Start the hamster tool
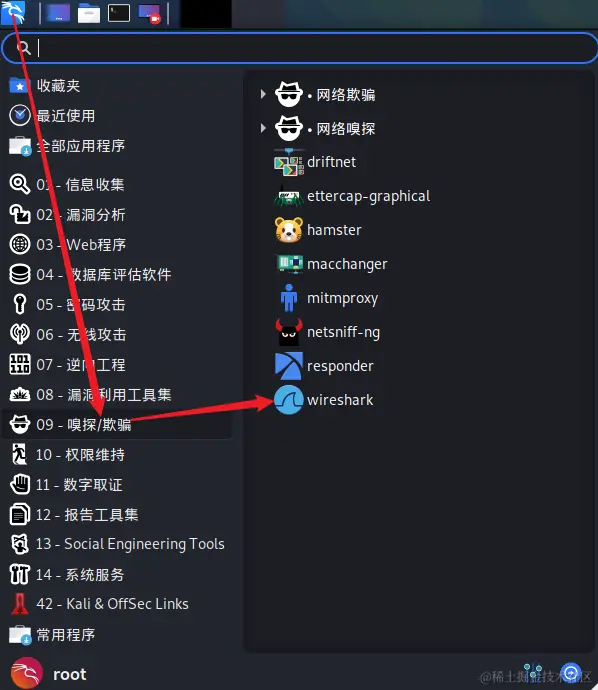 [x=318, y=230]
